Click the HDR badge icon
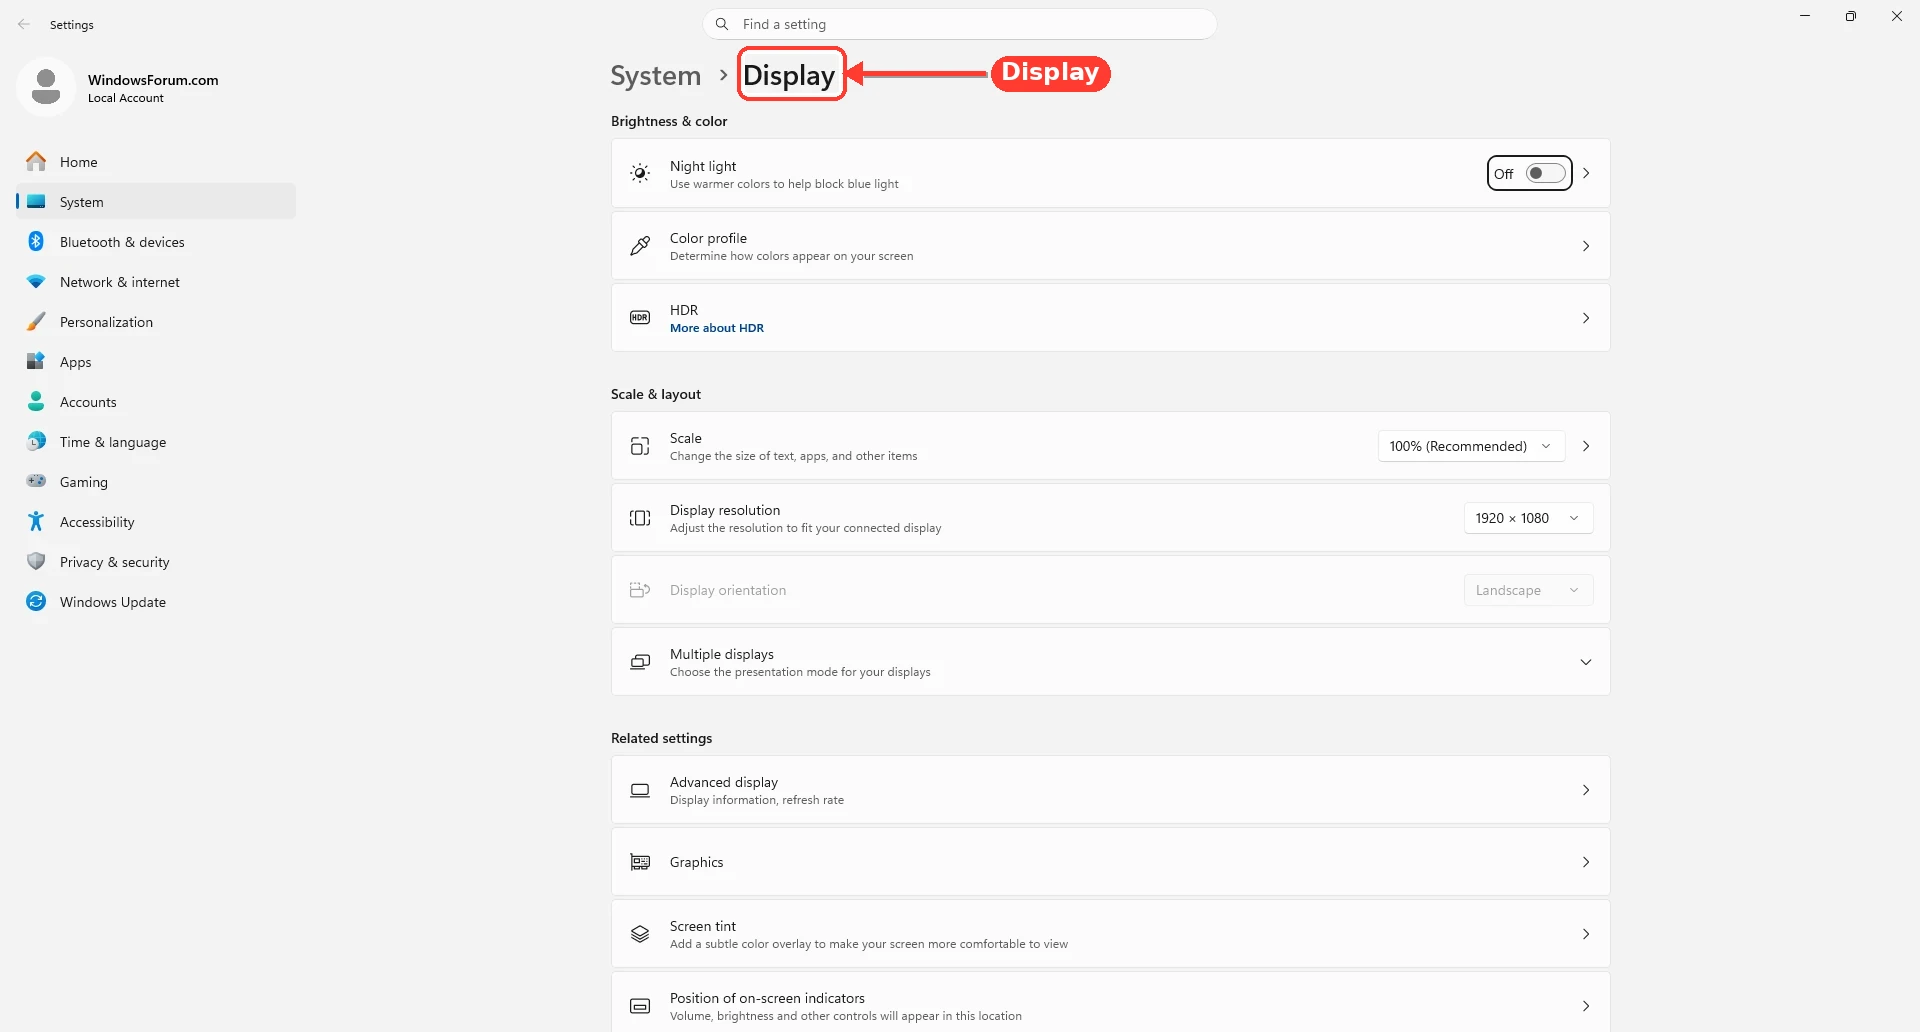Image resolution: width=1920 pixels, height=1032 pixels. [640, 317]
